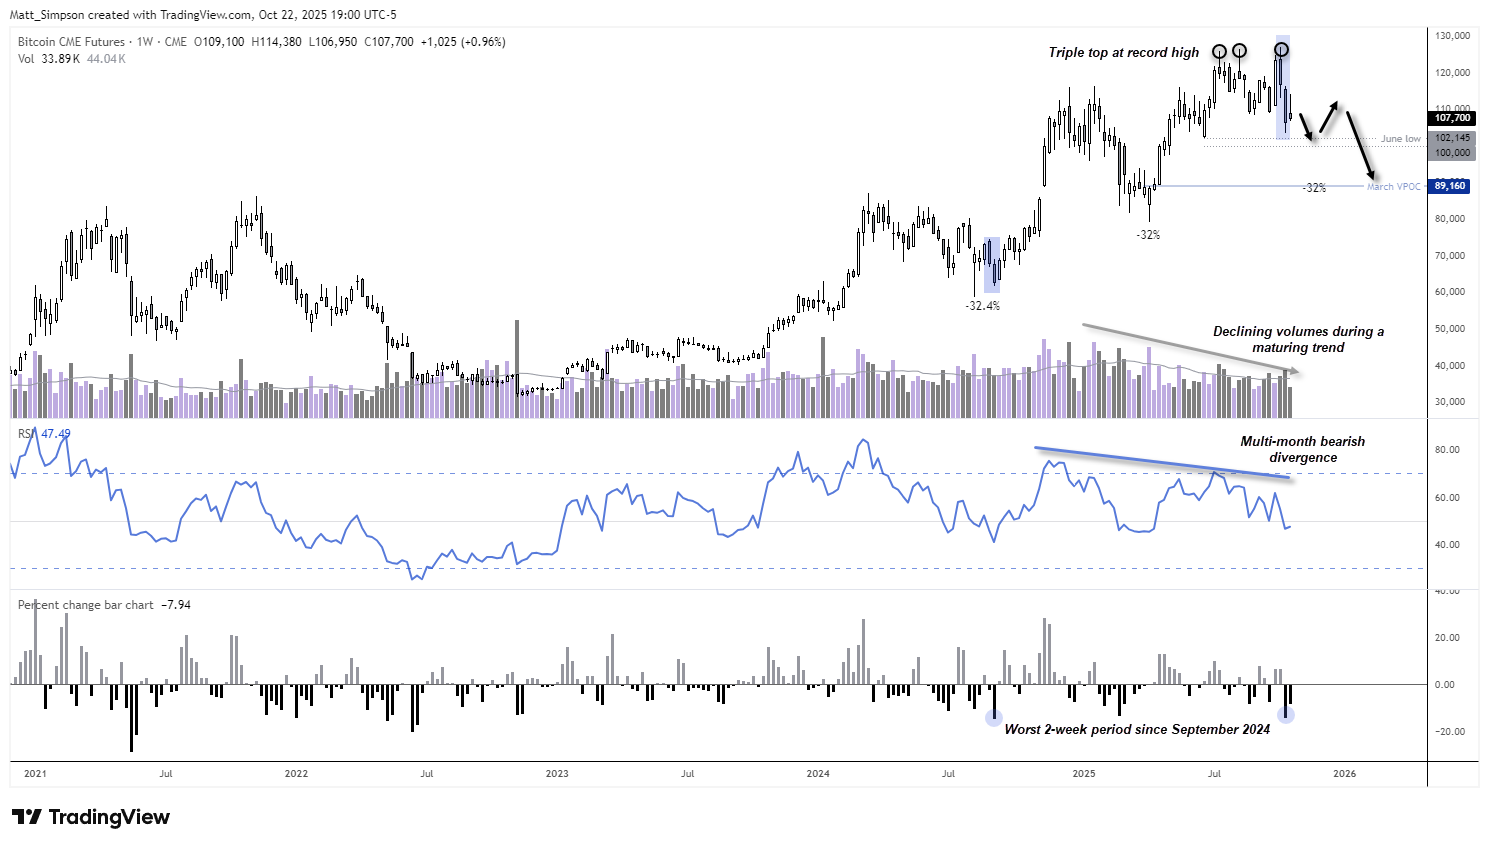The height and width of the screenshot is (847, 1489).
Task: Click the blue dot under latest percent-change bar
Action: click(1286, 715)
